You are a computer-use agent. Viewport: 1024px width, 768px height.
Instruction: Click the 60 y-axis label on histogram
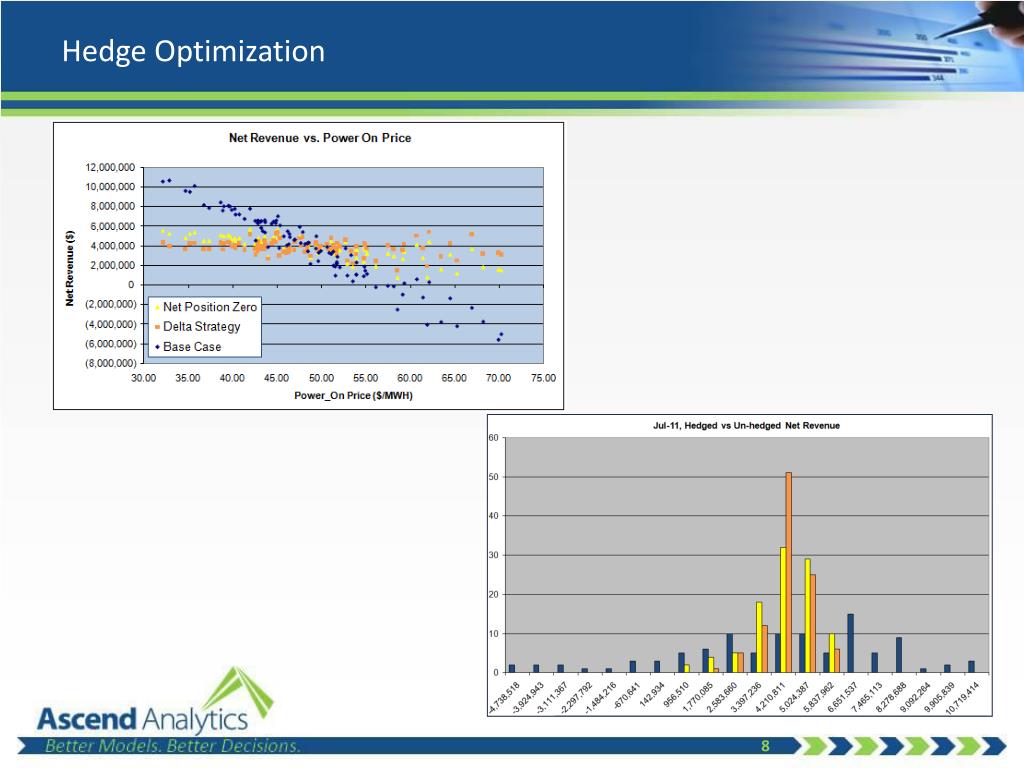[x=494, y=438]
